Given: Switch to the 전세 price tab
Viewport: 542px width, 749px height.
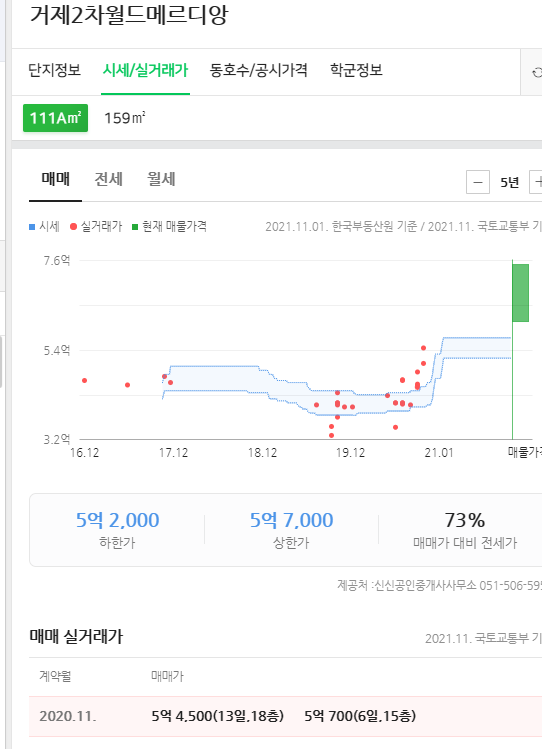Looking at the screenshot, I should pos(108,179).
